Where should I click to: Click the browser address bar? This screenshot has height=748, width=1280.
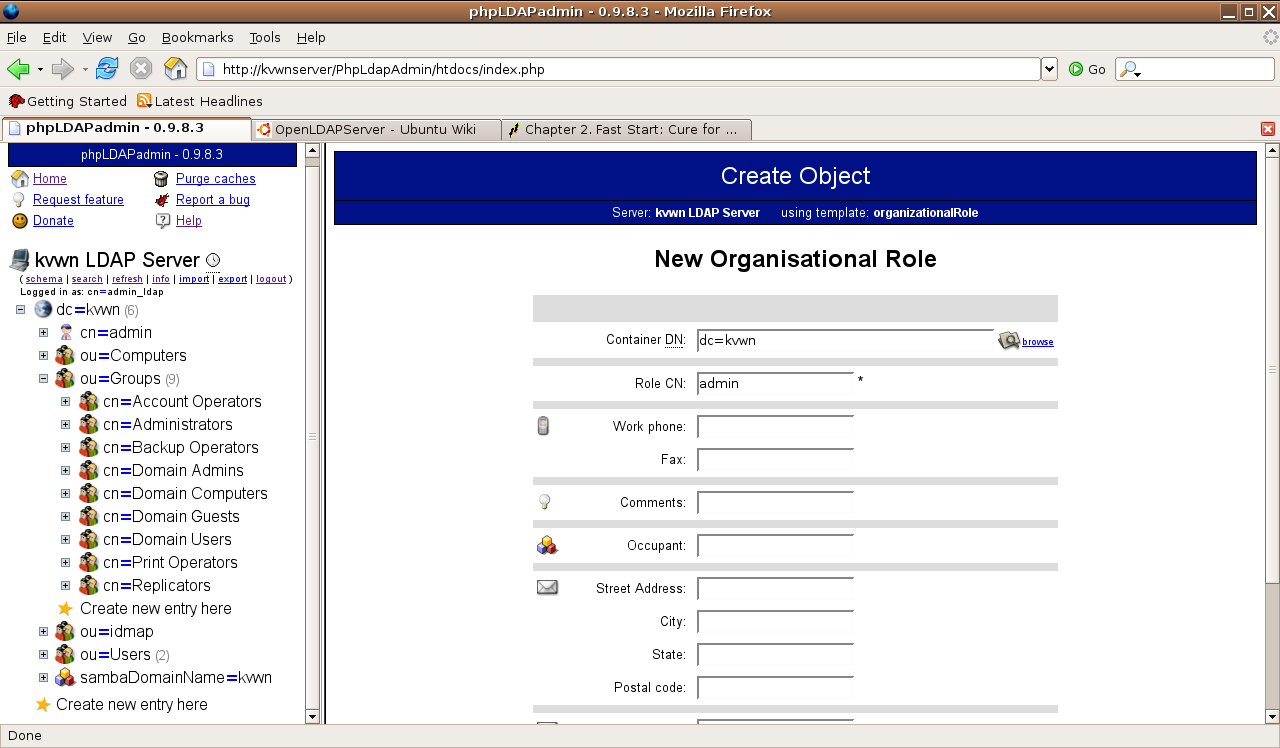click(619, 69)
